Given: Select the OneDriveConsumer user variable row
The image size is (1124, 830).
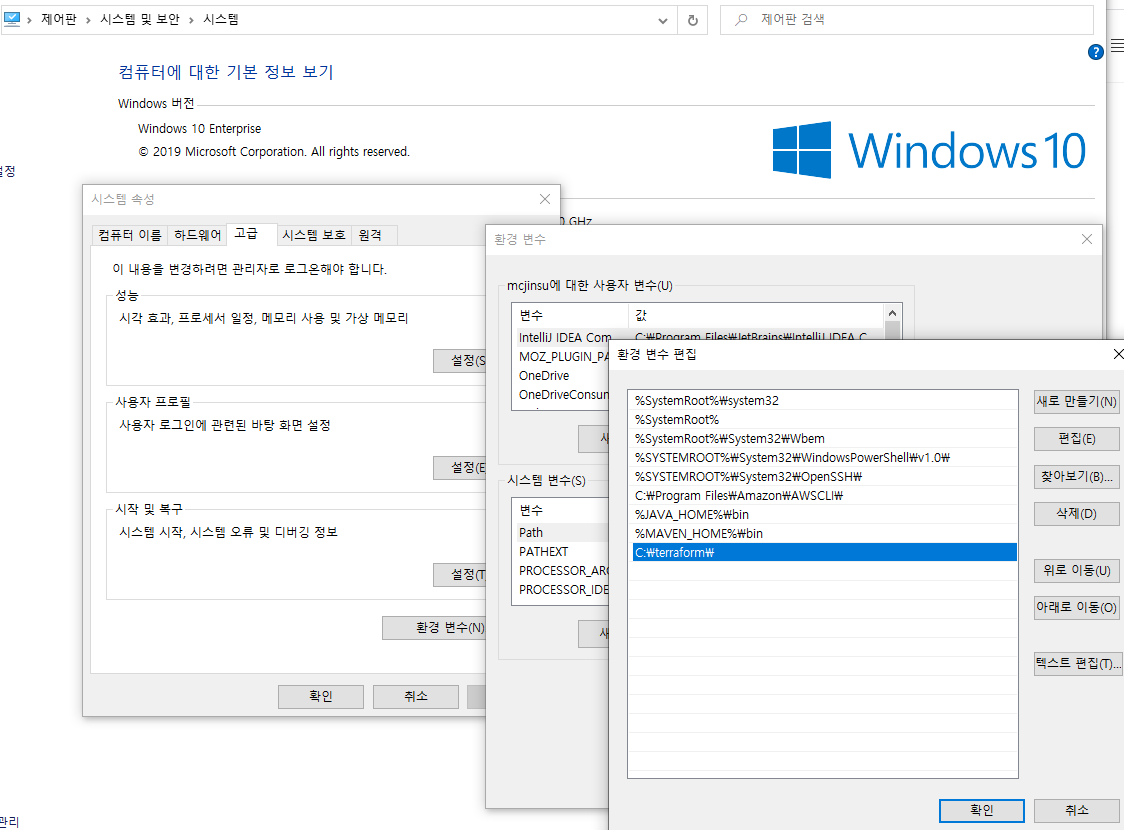Looking at the screenshot, I should pyautogui.click(x=564, y=394).
